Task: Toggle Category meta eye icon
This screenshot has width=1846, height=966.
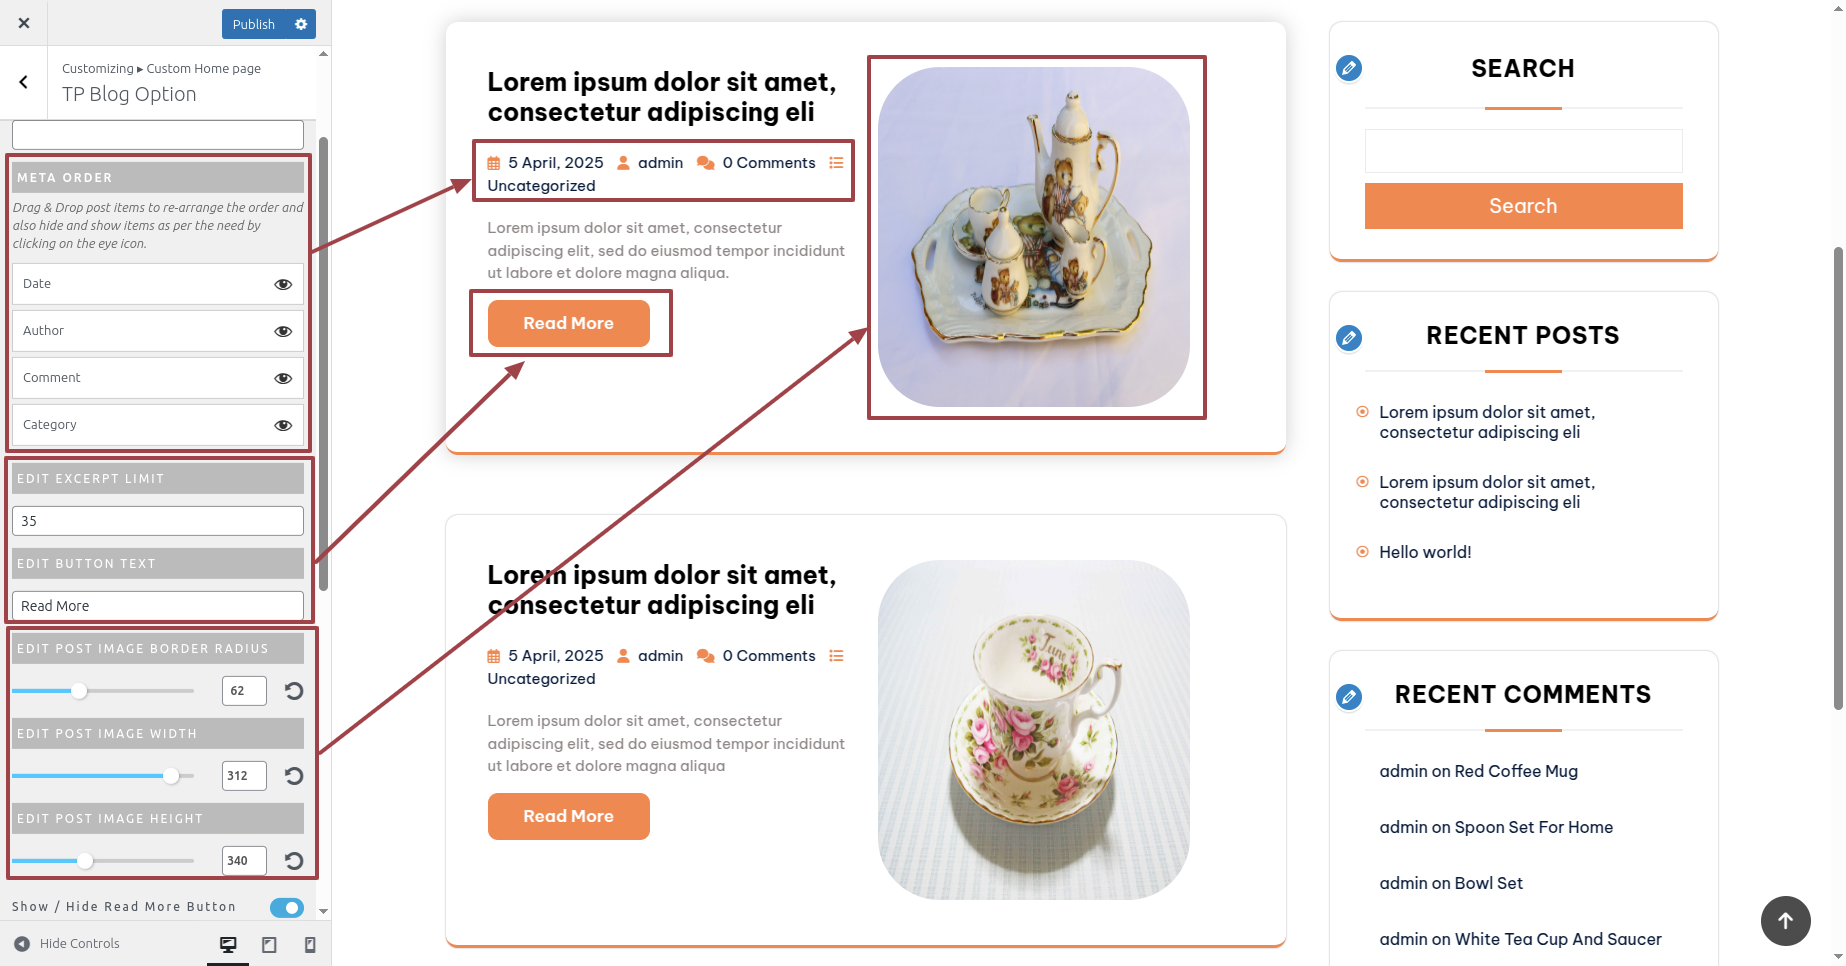Action: coord(283,425)
